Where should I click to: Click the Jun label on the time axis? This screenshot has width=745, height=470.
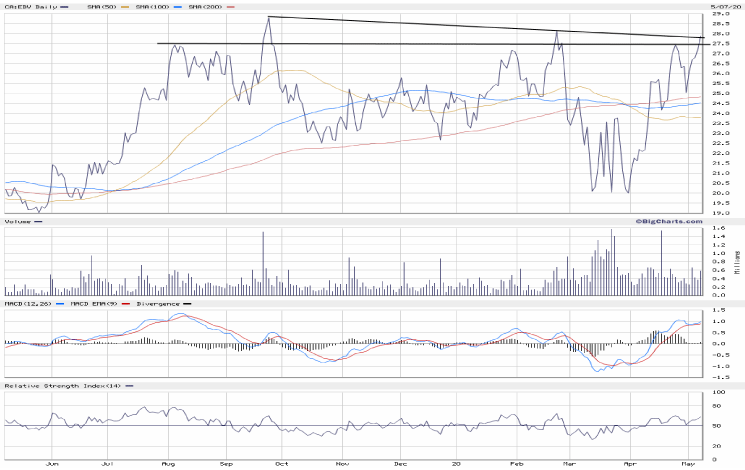[53, 464]
